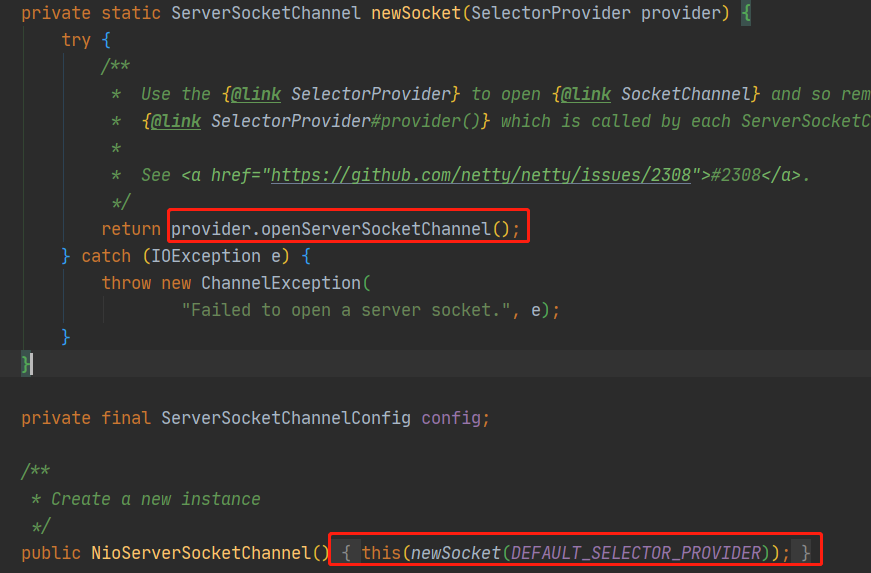Click the "Create a new instance" comment
This screenshot has width=871, height=573.
coord(156,499)
